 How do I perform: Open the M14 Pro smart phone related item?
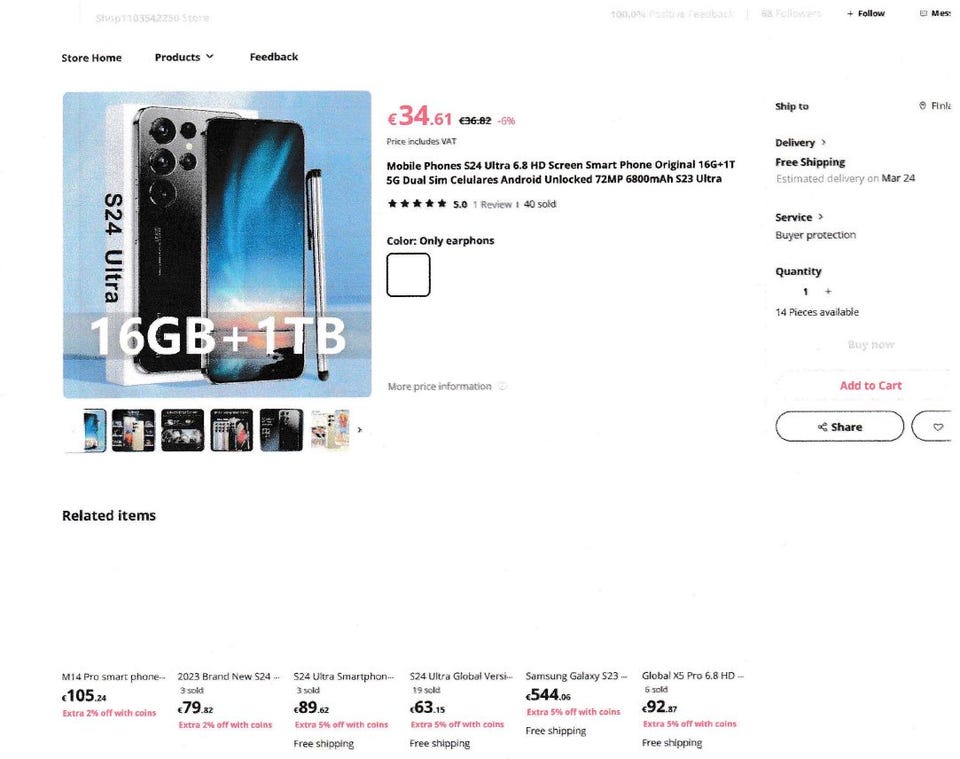(x=112, y=677)
